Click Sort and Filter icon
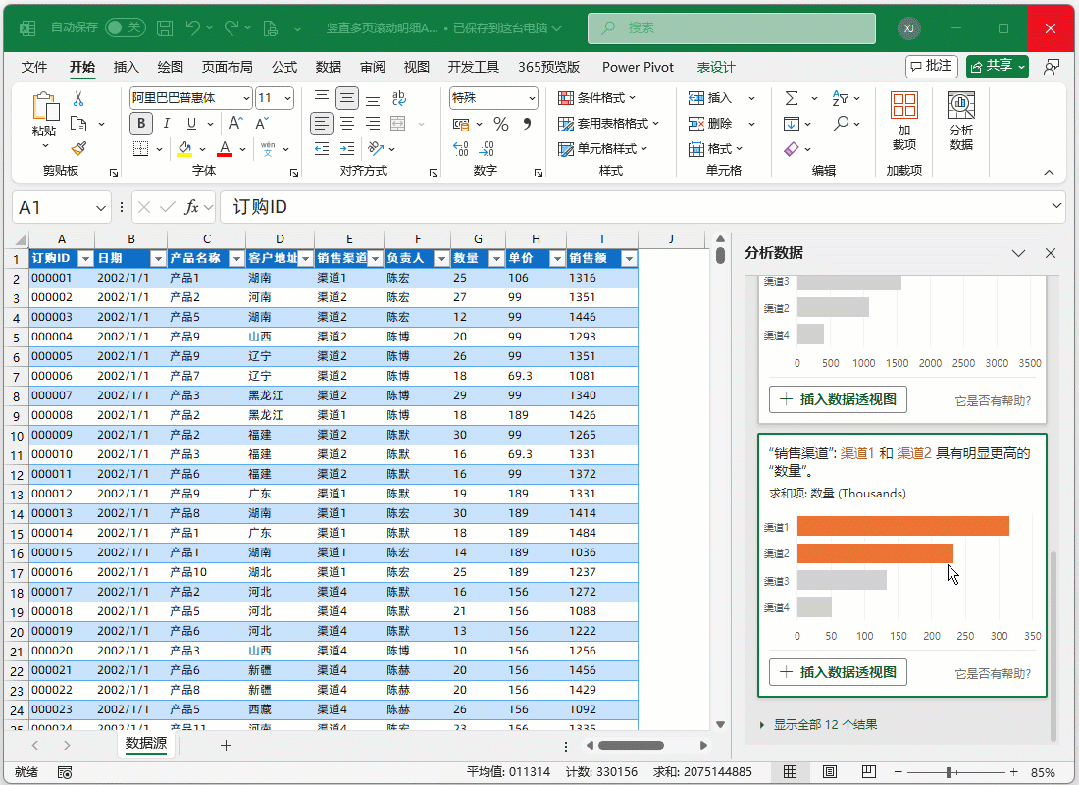The width and height of the screenshot is (1079, 785). tap(840, 98)
